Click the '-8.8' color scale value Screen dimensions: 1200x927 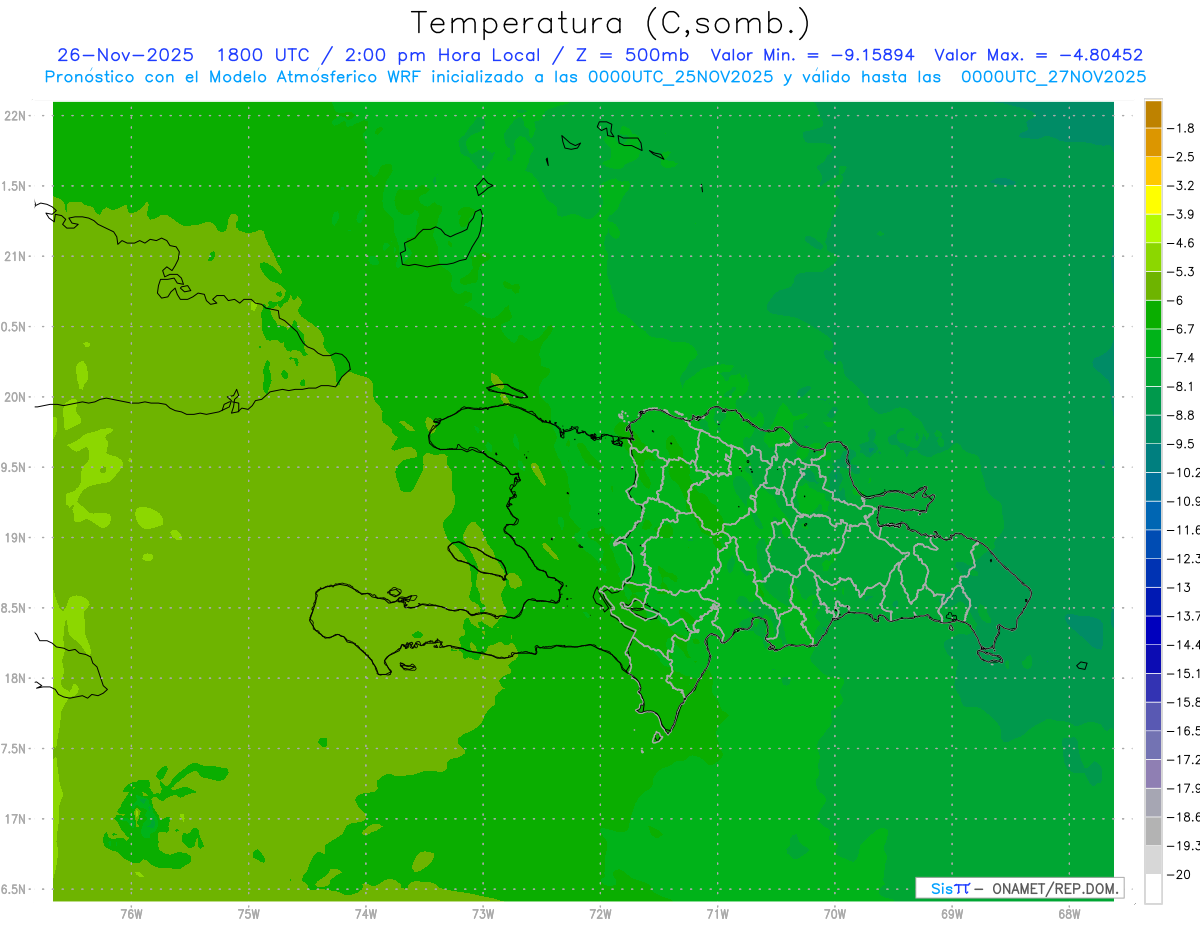pyautogui.click(x=1182, y=415)
